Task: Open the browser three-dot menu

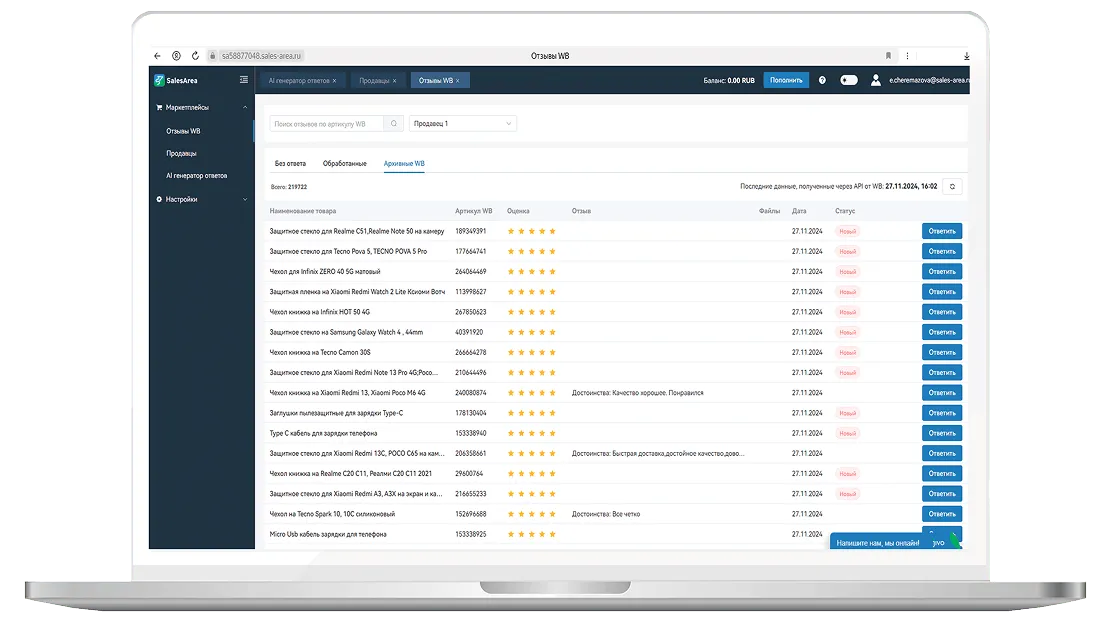Action: tap(908, 56)
